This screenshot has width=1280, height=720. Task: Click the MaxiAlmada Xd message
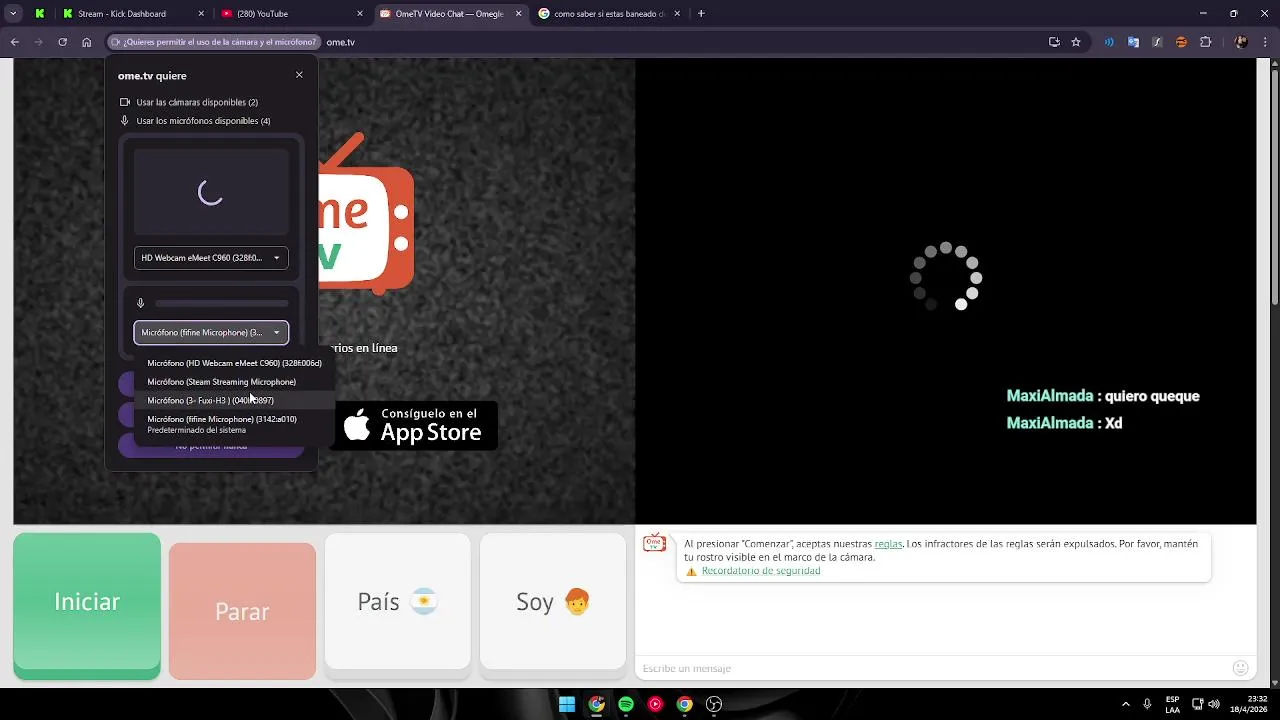tap(1064, 423)
